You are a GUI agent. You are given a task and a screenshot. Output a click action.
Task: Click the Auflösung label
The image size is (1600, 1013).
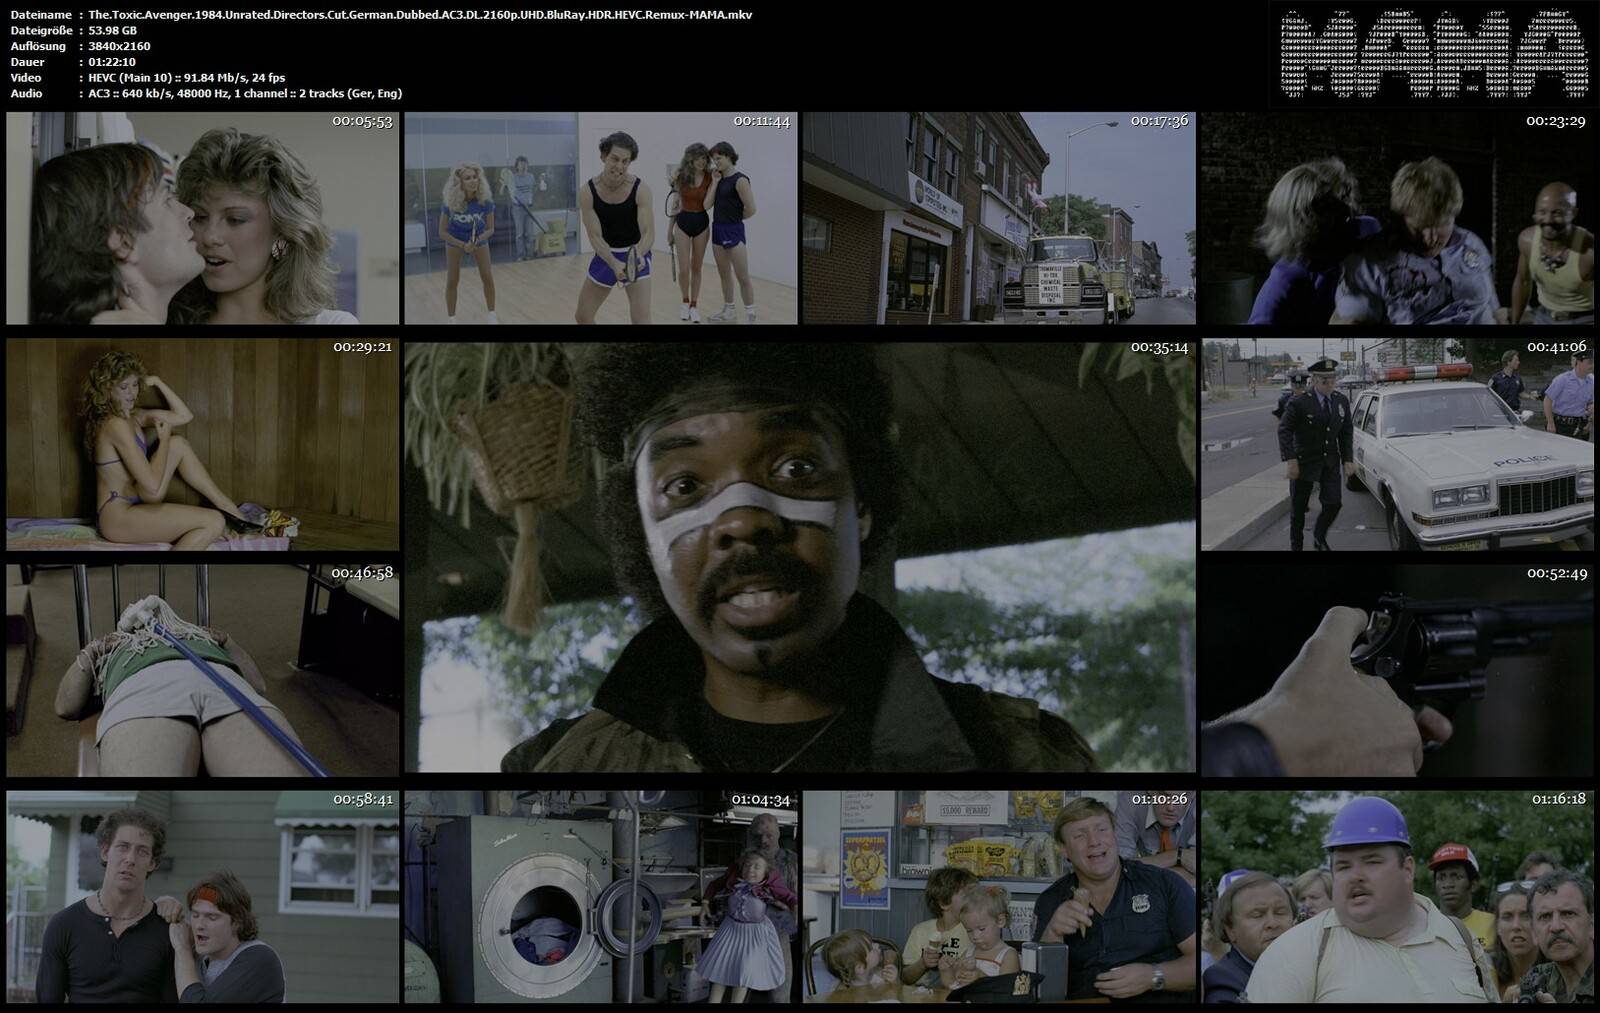coord(38,46)
